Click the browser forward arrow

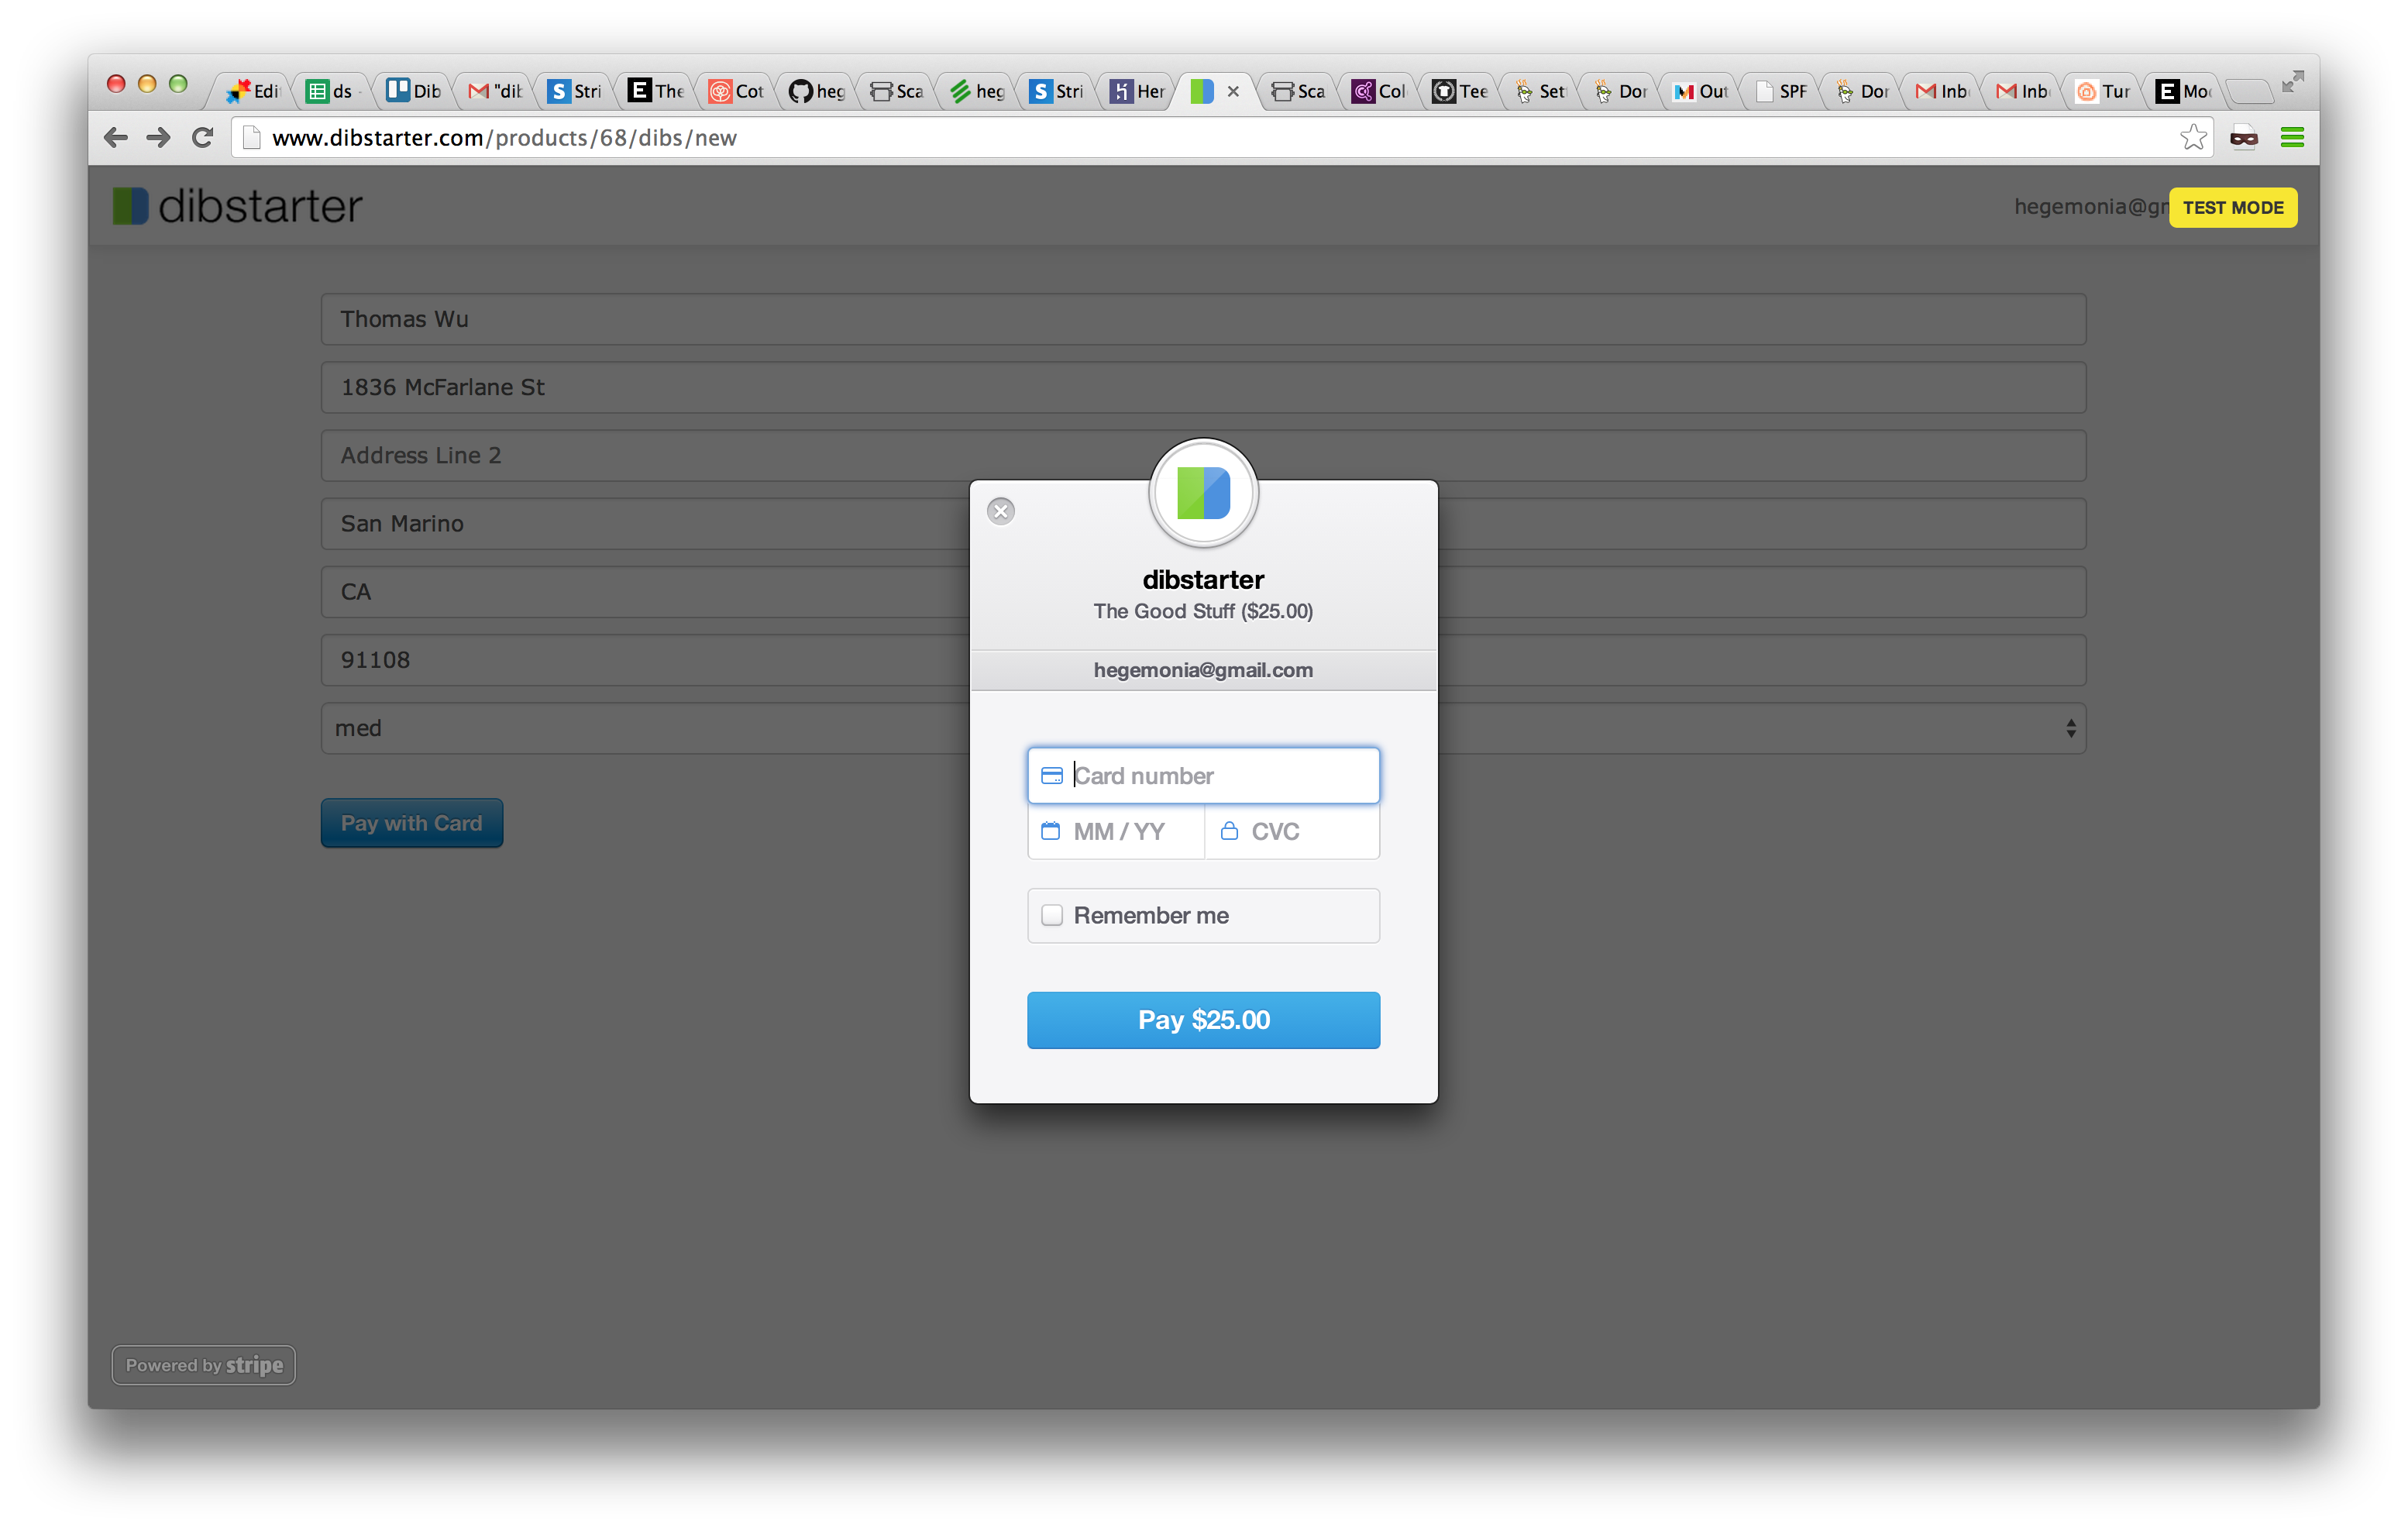point(158,137)
